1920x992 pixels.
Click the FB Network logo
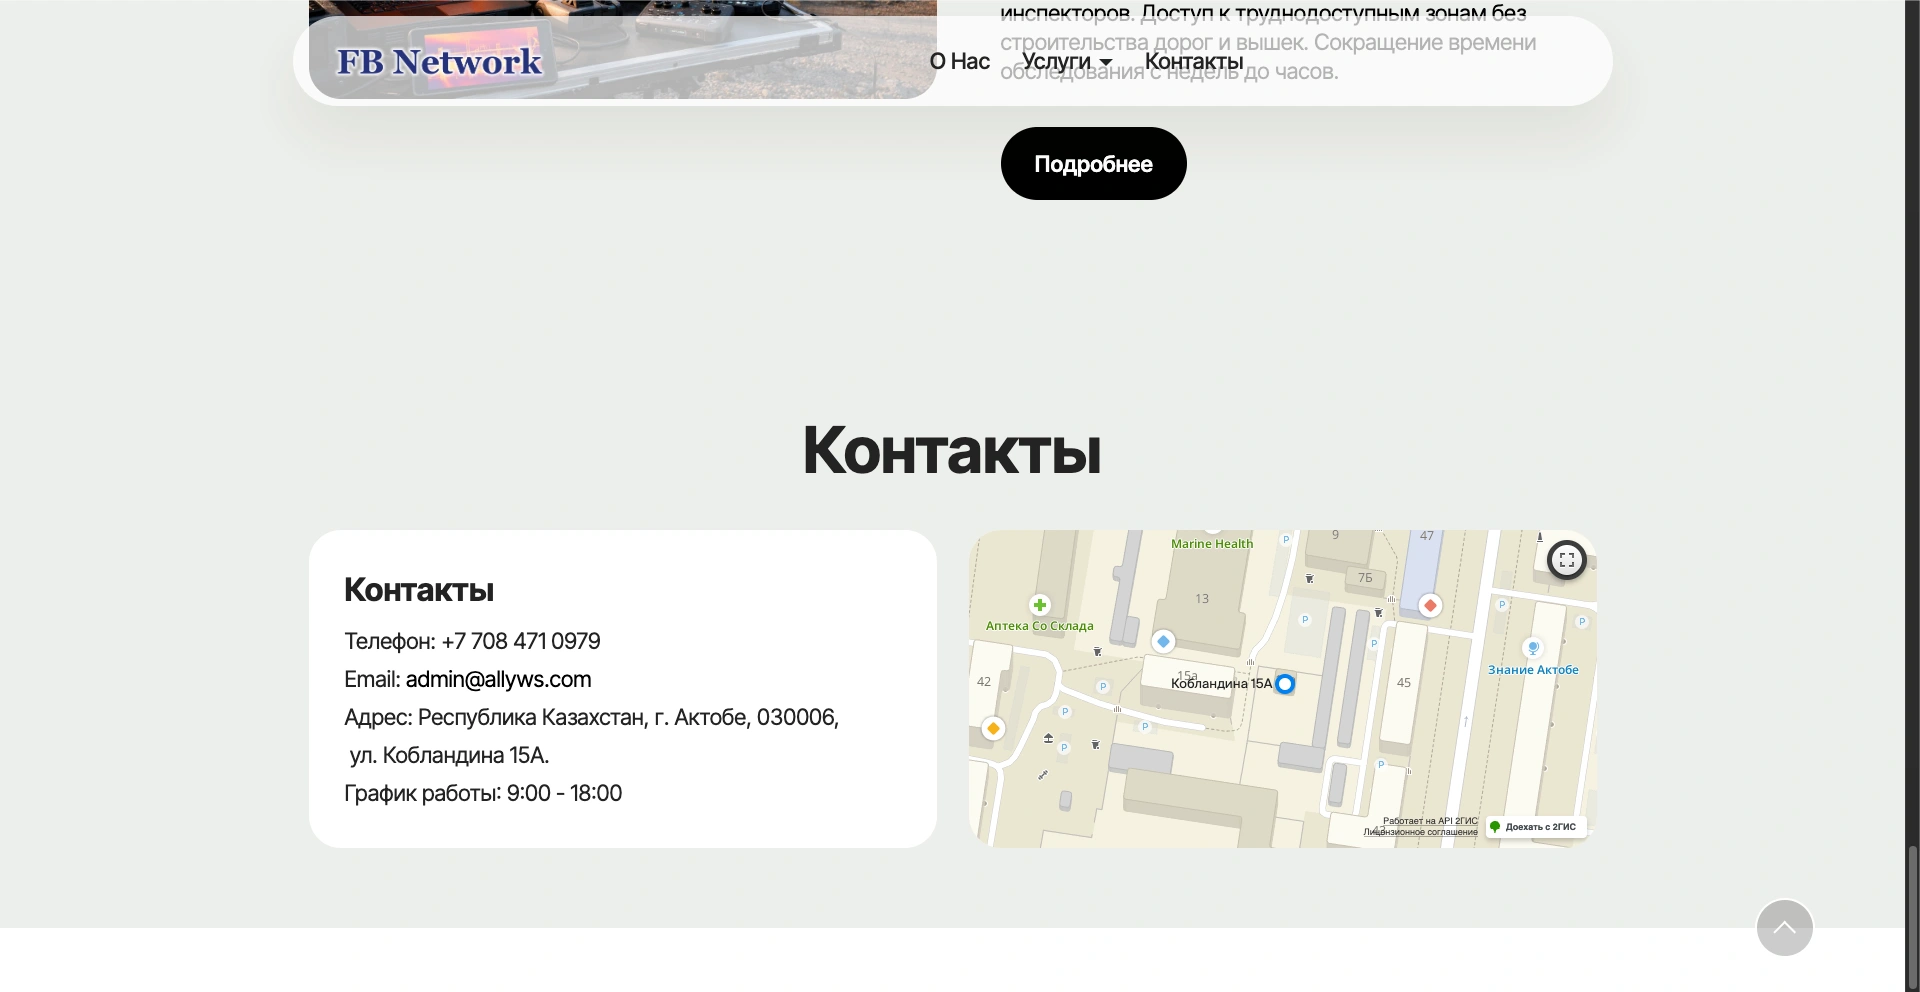click(x=439, y=62)
